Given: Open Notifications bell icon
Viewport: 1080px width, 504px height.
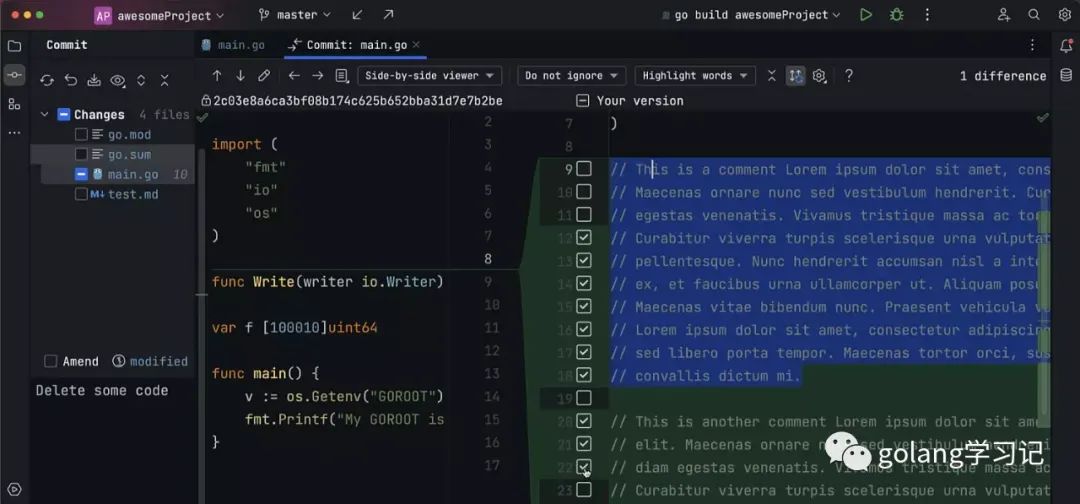Looking at the screenshot, I should 1066,46.
